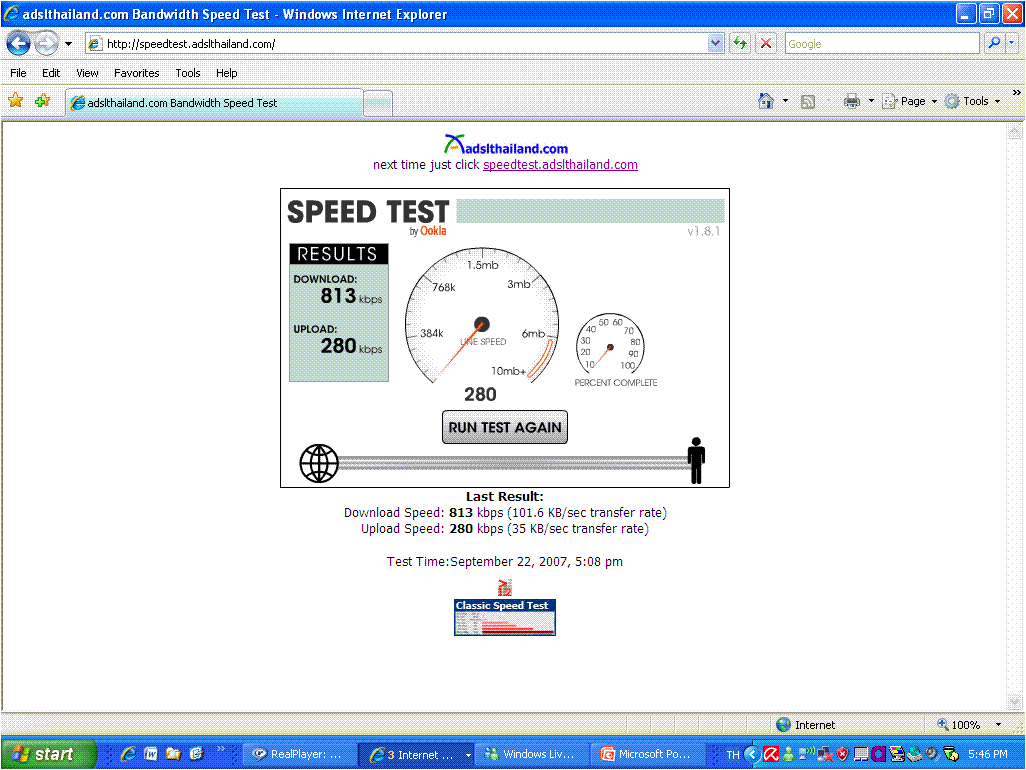Open the File menu
This screenshot has width=1026, height=770.
[x=18, y=73]
